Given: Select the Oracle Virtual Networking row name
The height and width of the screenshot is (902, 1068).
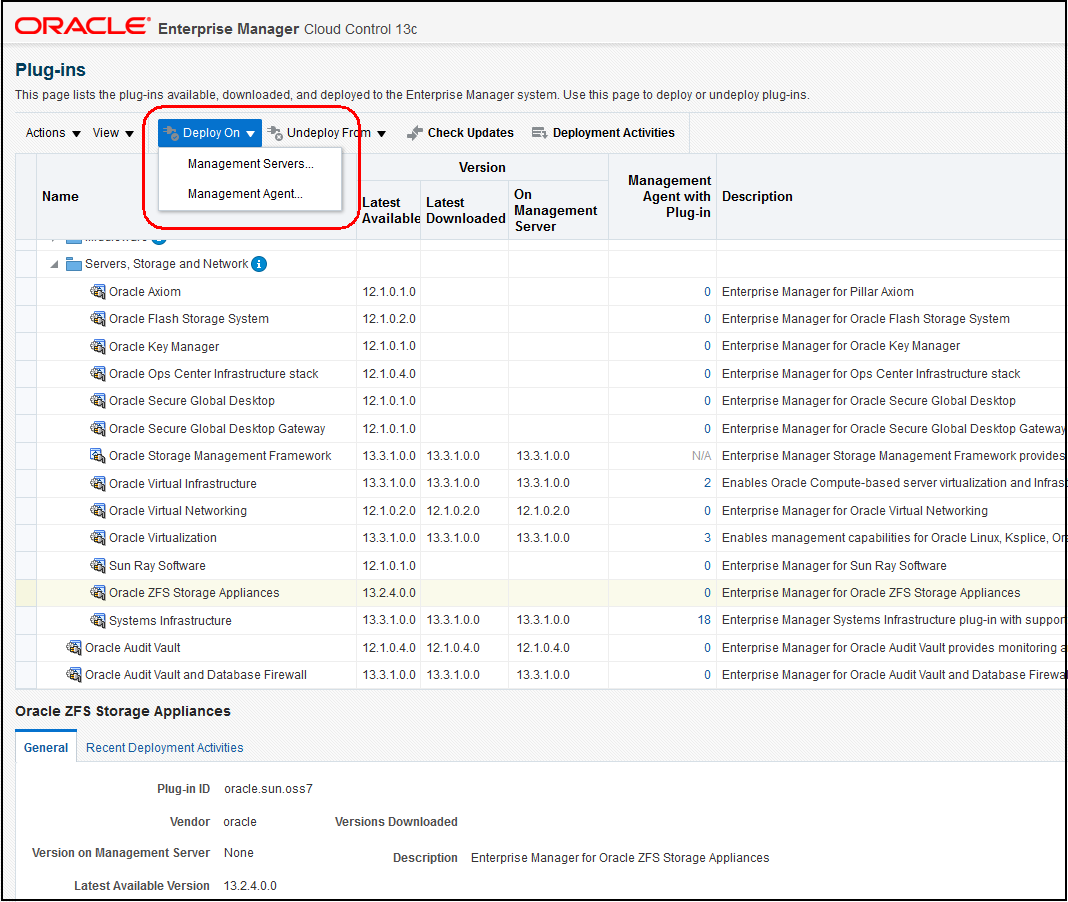Looking at the screenshot, I should (x=178, y=510).
